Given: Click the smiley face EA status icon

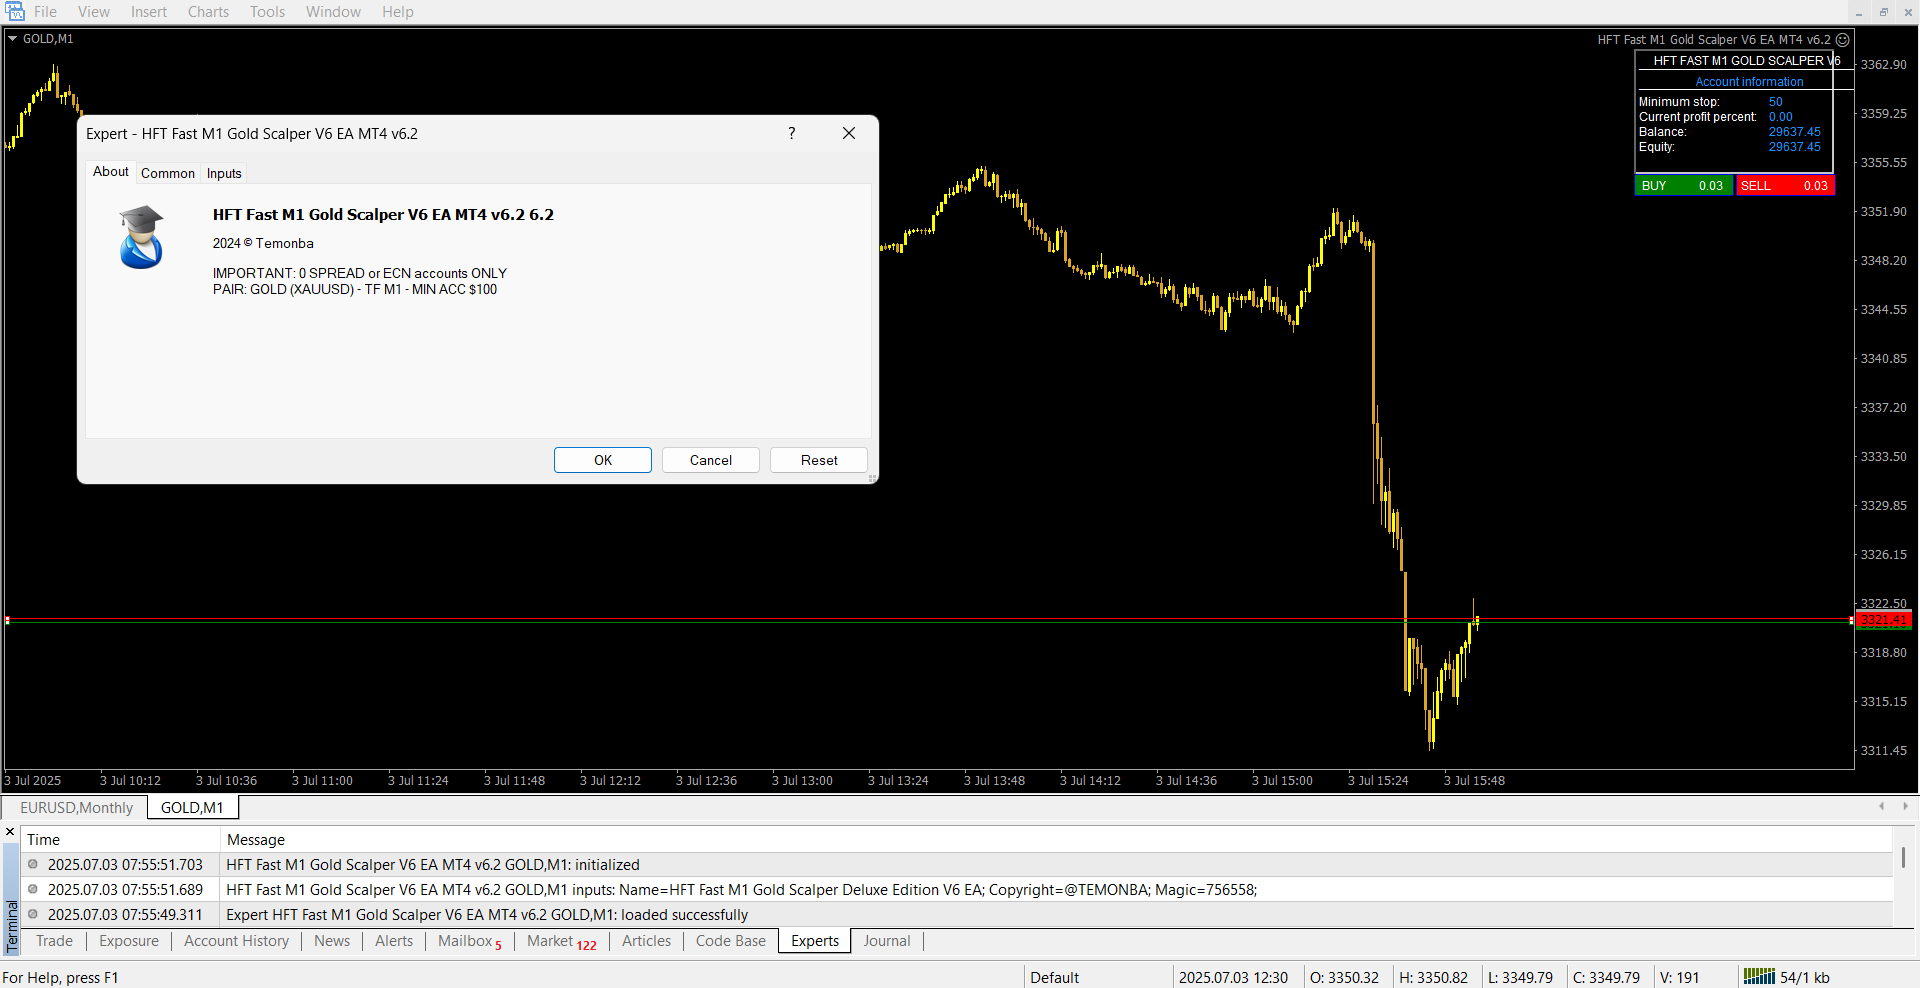Looking at the screenshot, I should 1842,40.
